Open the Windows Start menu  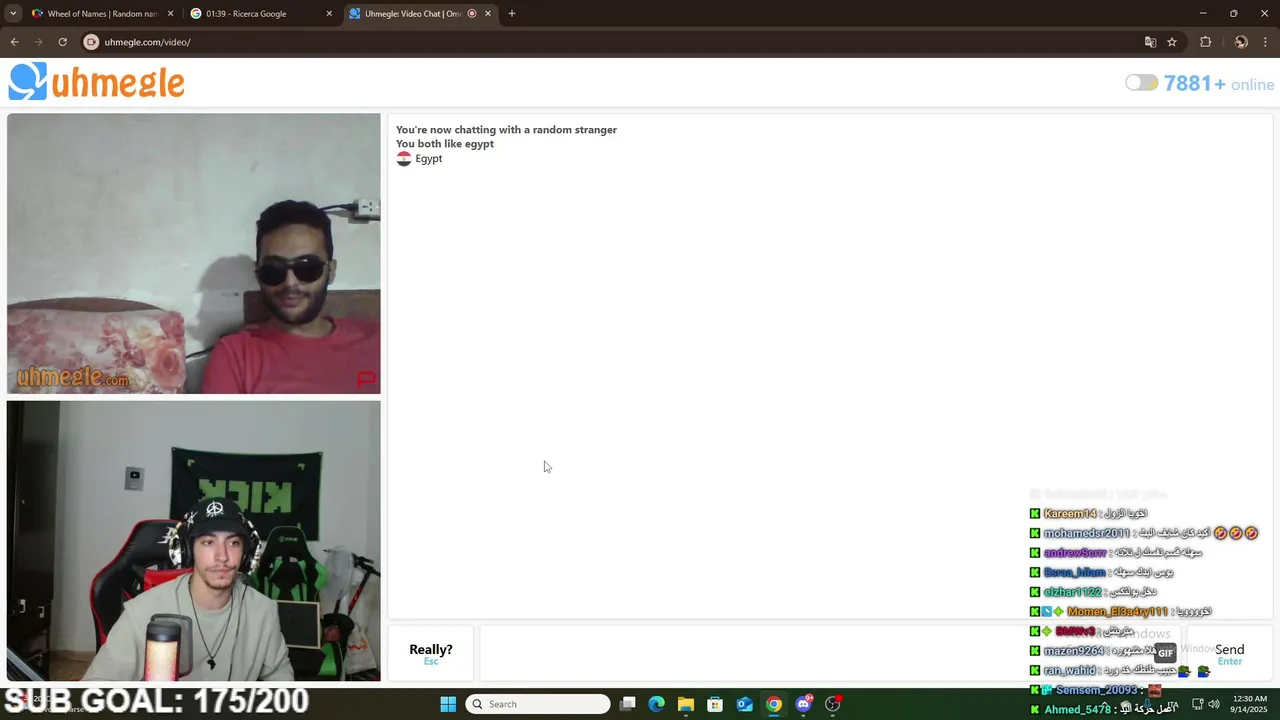448,704
